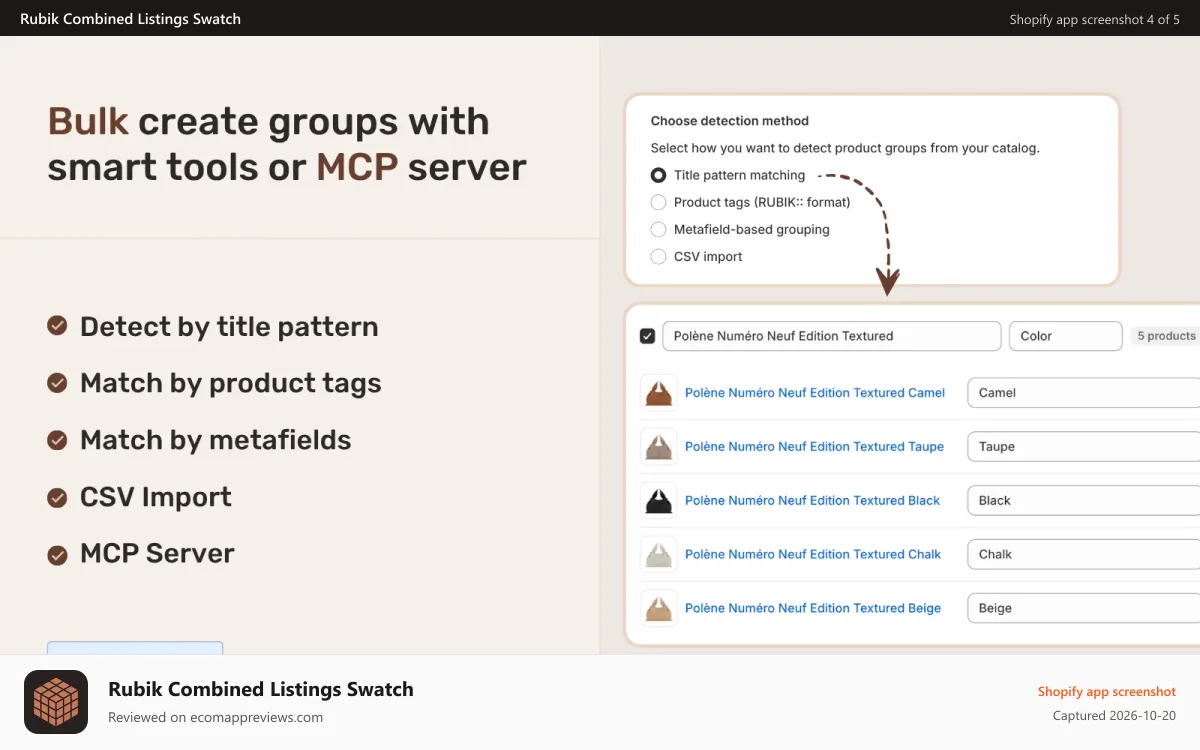The height and width of the screenshot is (750, 1200).
Task: Edit the Black value field
Action: (x=1083, y=500)
